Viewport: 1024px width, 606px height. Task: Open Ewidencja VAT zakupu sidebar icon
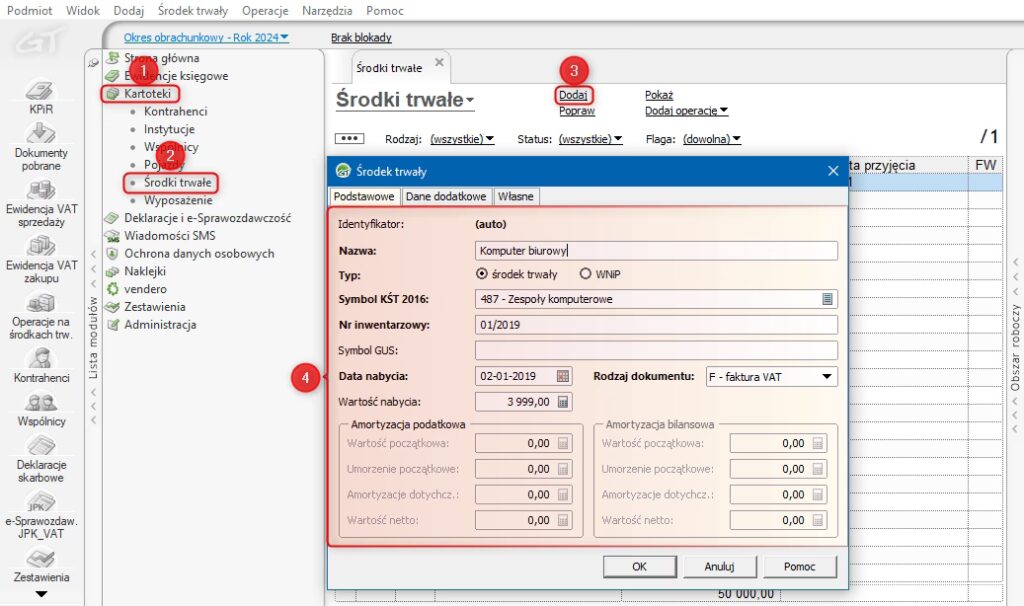pyautogui.click(x=41, y=247)
